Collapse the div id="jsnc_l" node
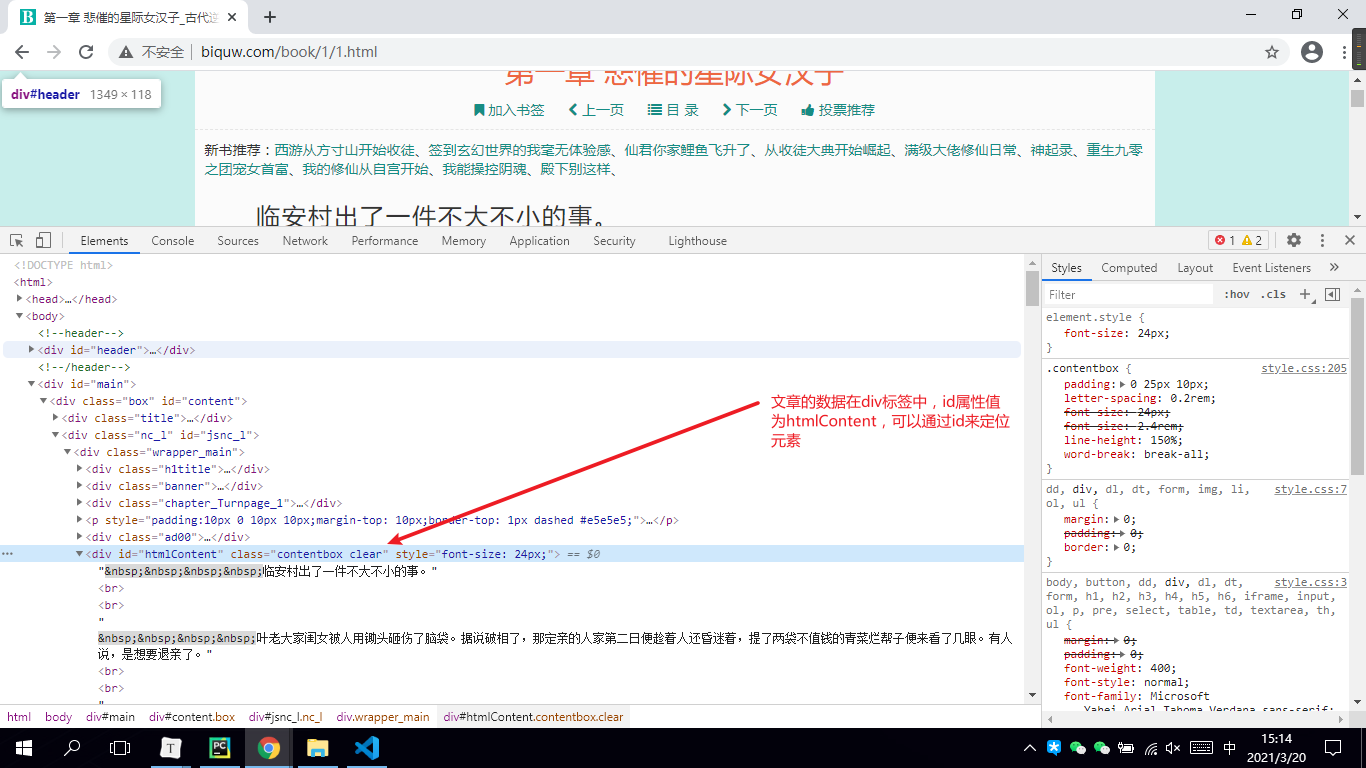The width and height of the screenshot is (1366, 768). (56, 435)
